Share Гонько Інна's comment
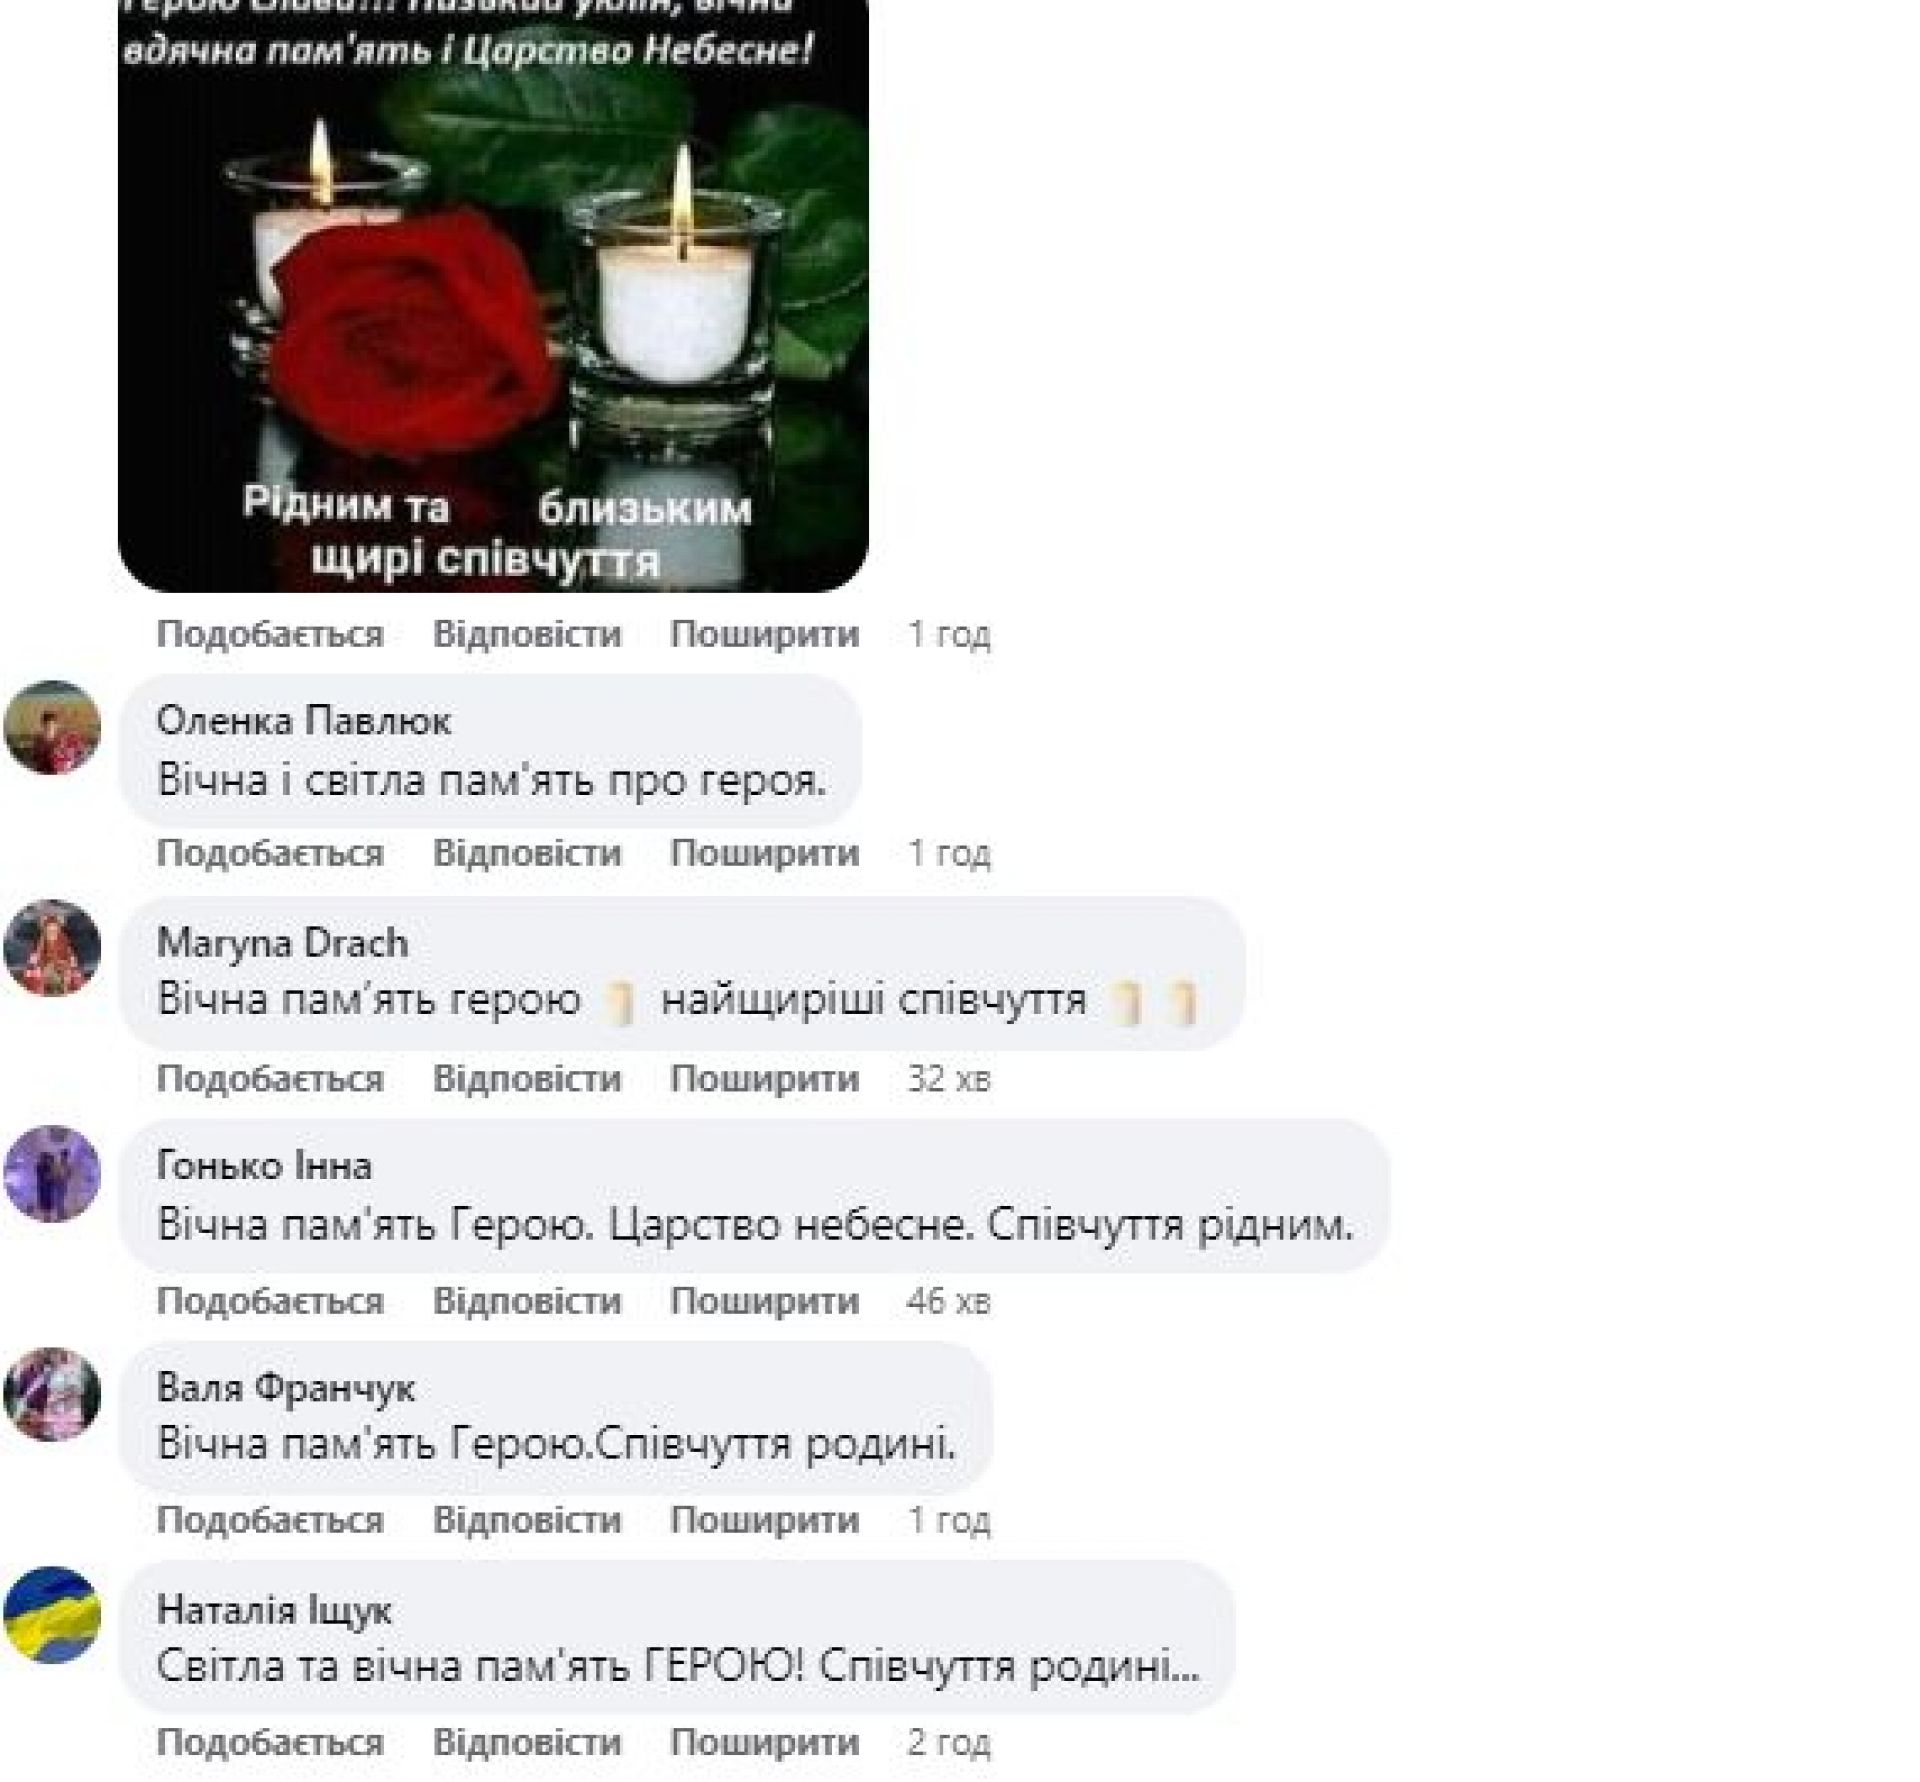1920x1782 pixels. point(764,1300)
